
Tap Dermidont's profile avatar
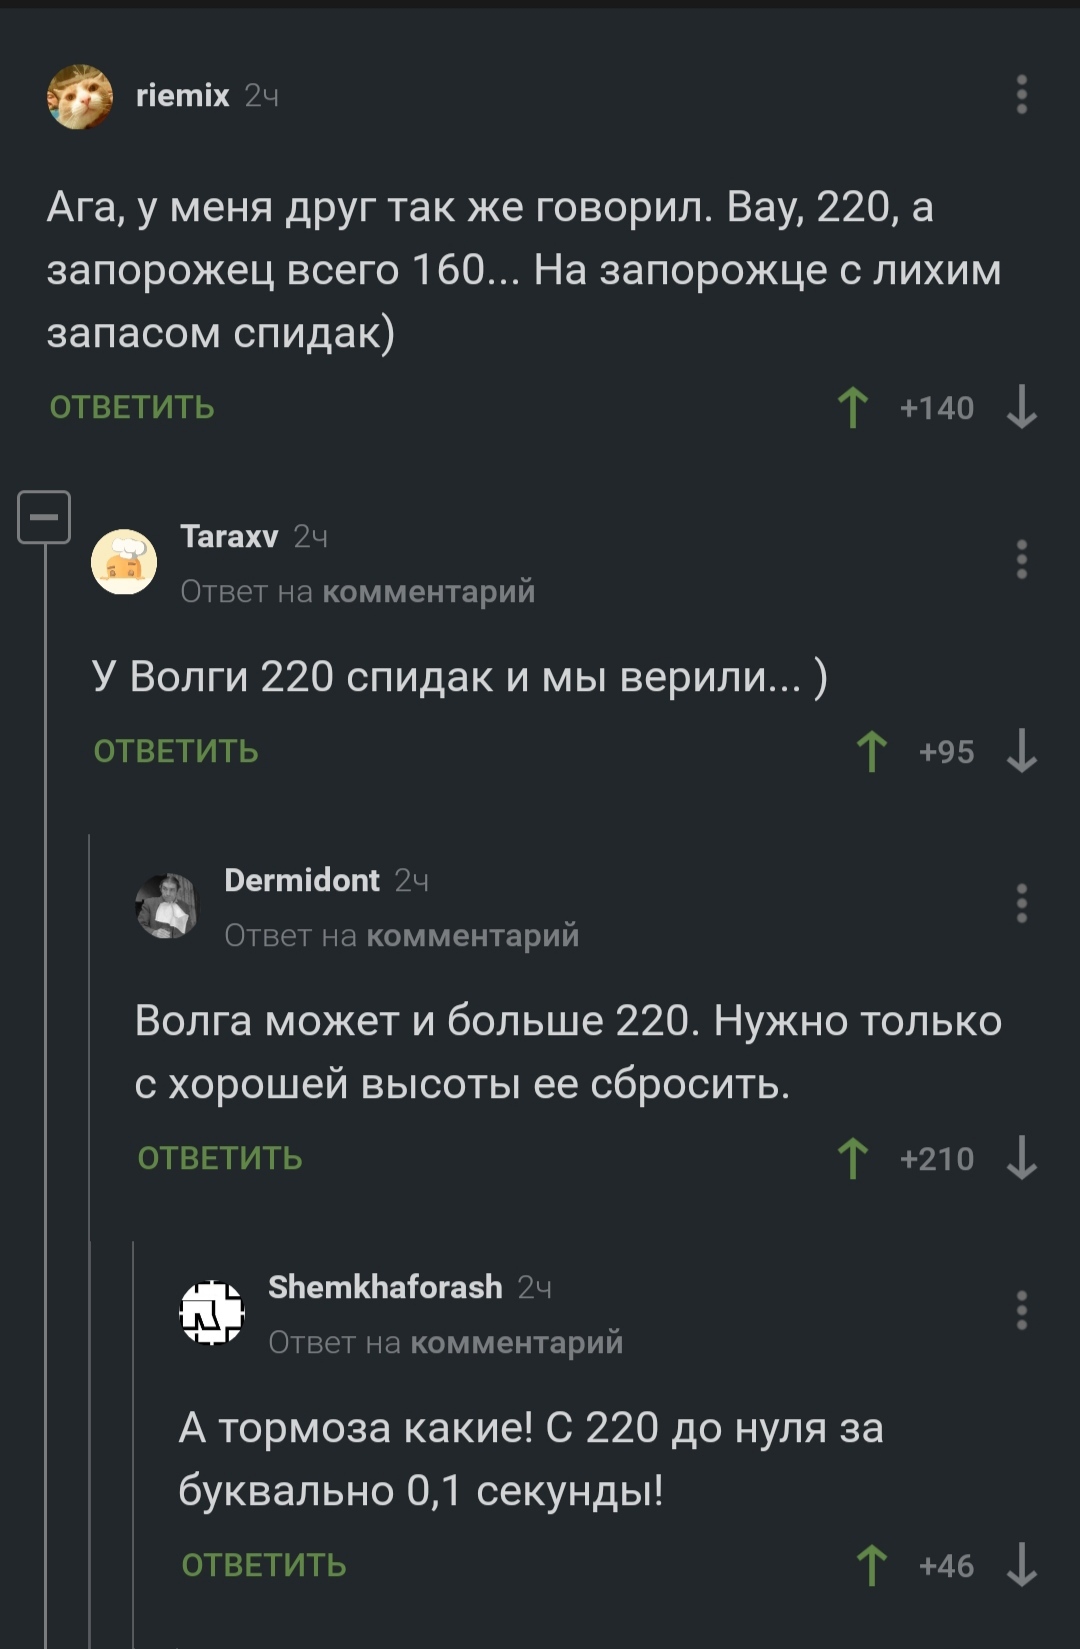point(167,906)
